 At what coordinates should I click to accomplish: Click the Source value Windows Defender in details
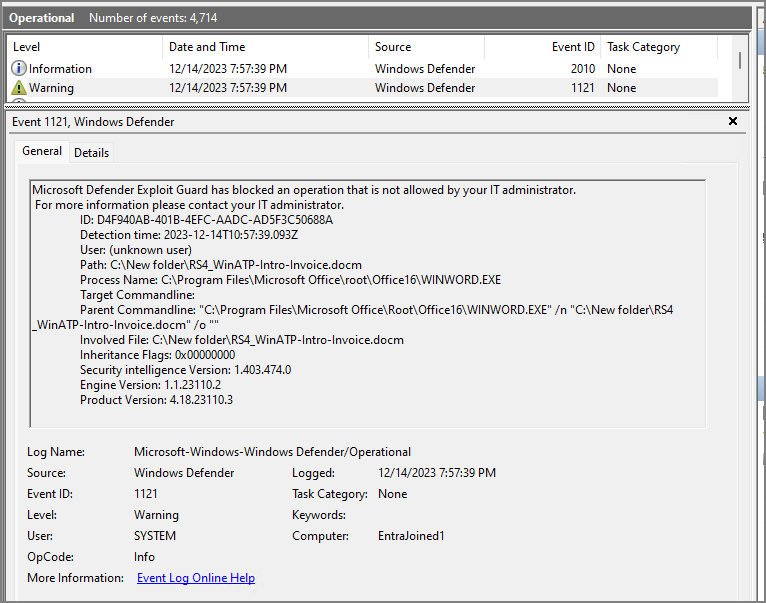tap(184, 473)
